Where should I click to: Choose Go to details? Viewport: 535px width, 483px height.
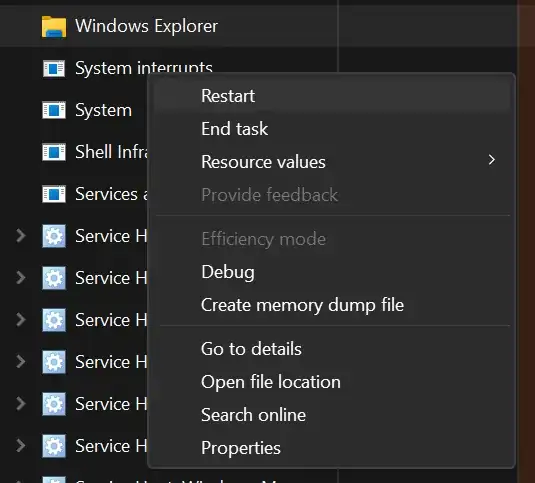pos(331,349)
